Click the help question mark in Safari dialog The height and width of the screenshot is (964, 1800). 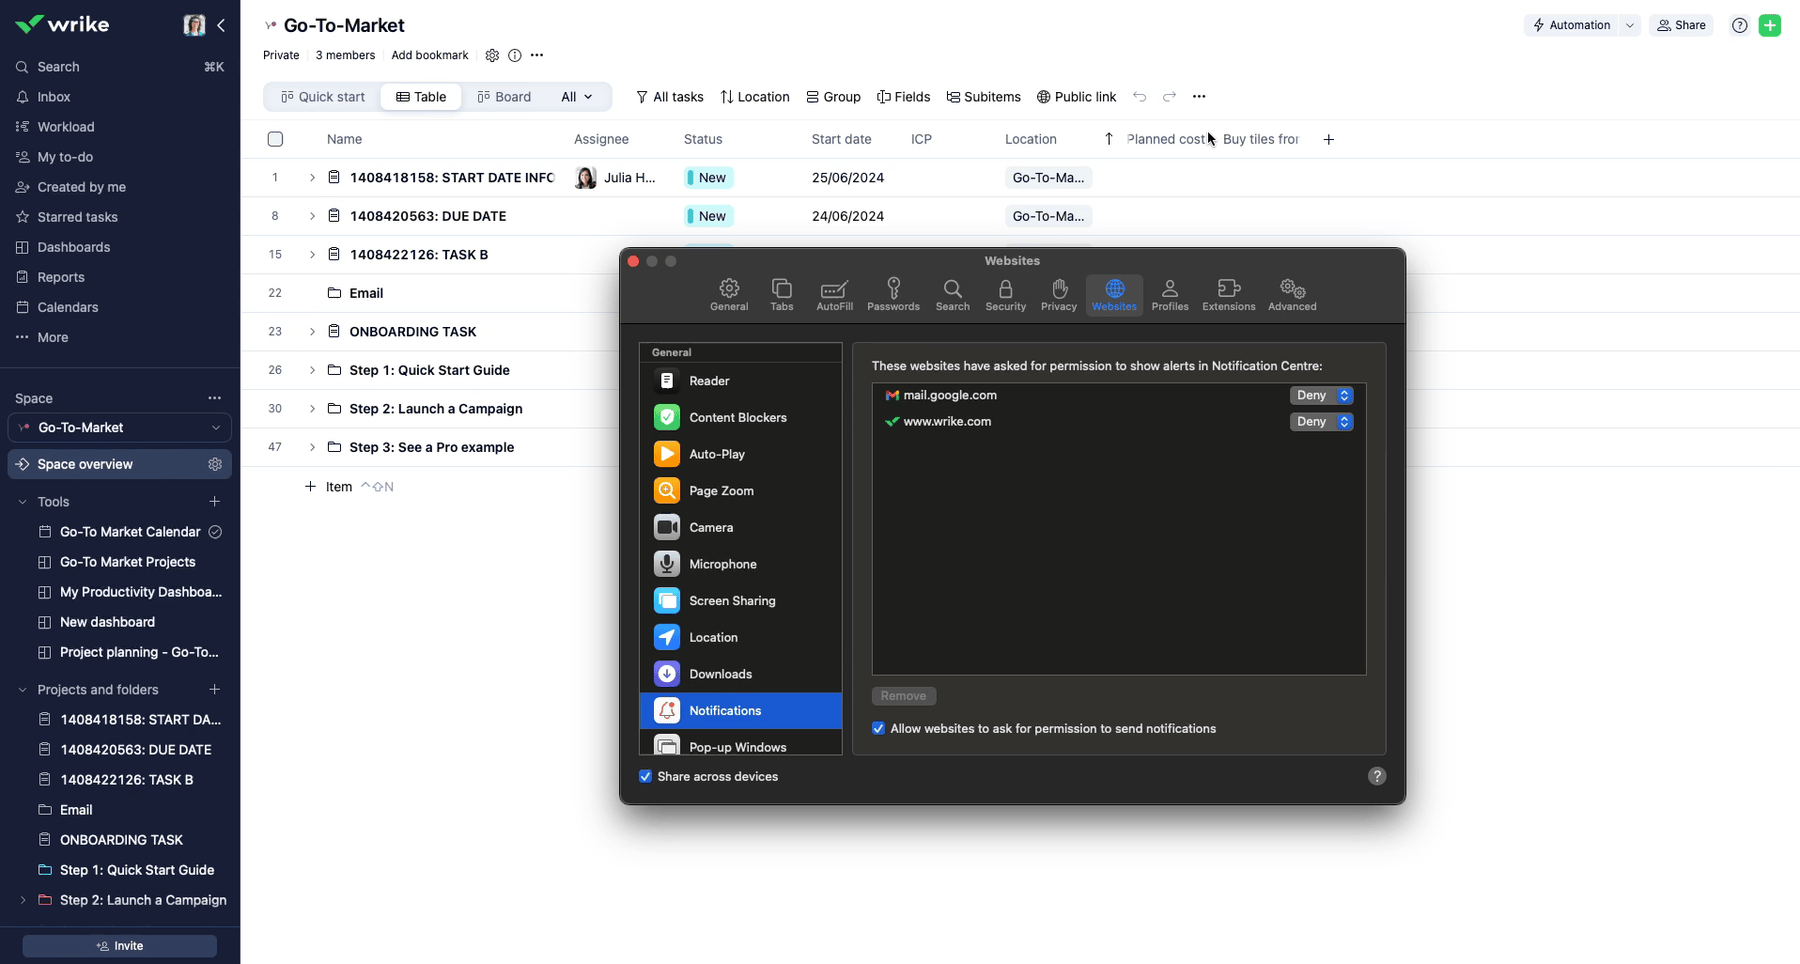tap(1376, 776)
